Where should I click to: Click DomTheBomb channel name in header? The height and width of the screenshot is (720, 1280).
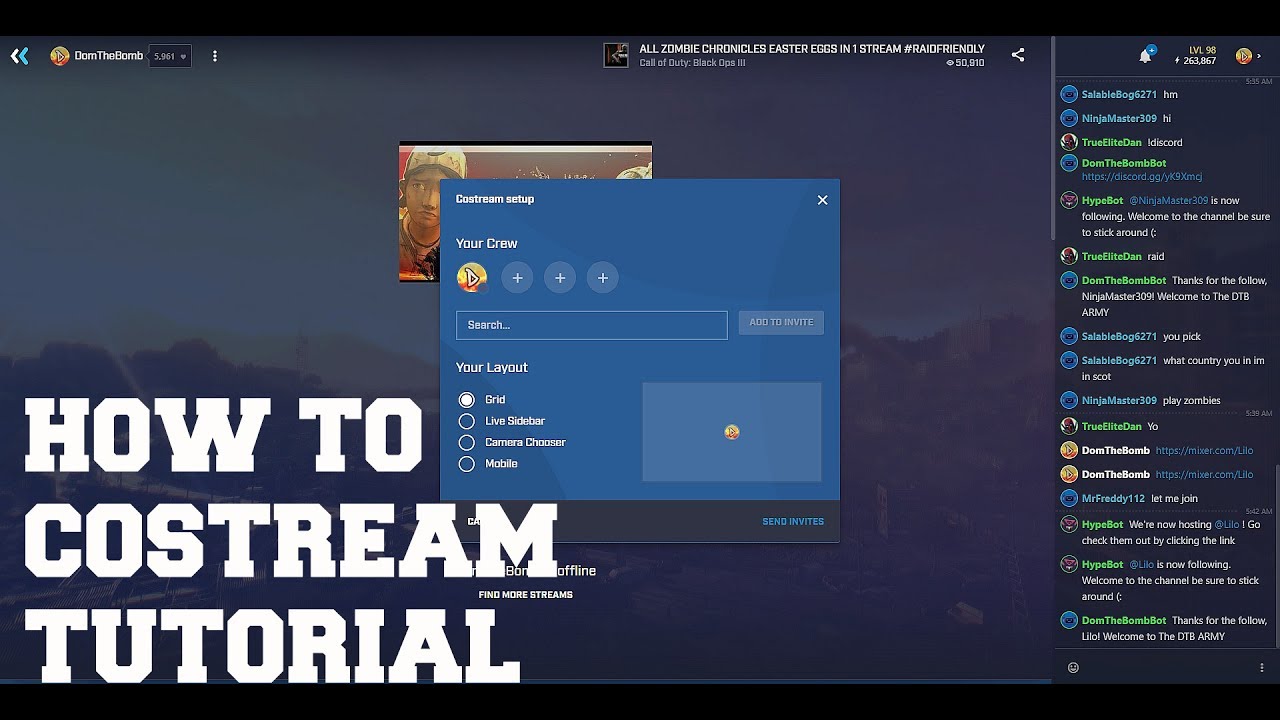point(109,56)
